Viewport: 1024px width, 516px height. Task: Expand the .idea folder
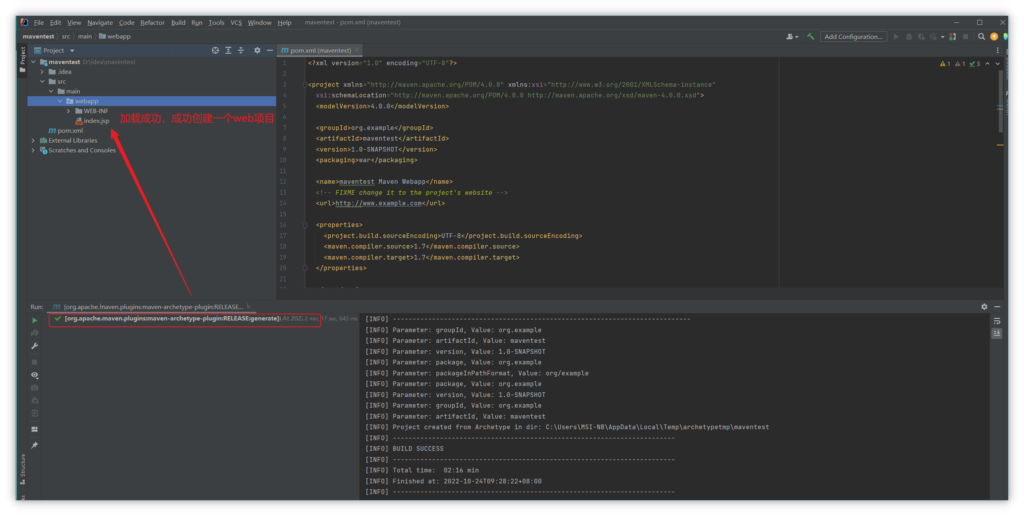point(42,72)
